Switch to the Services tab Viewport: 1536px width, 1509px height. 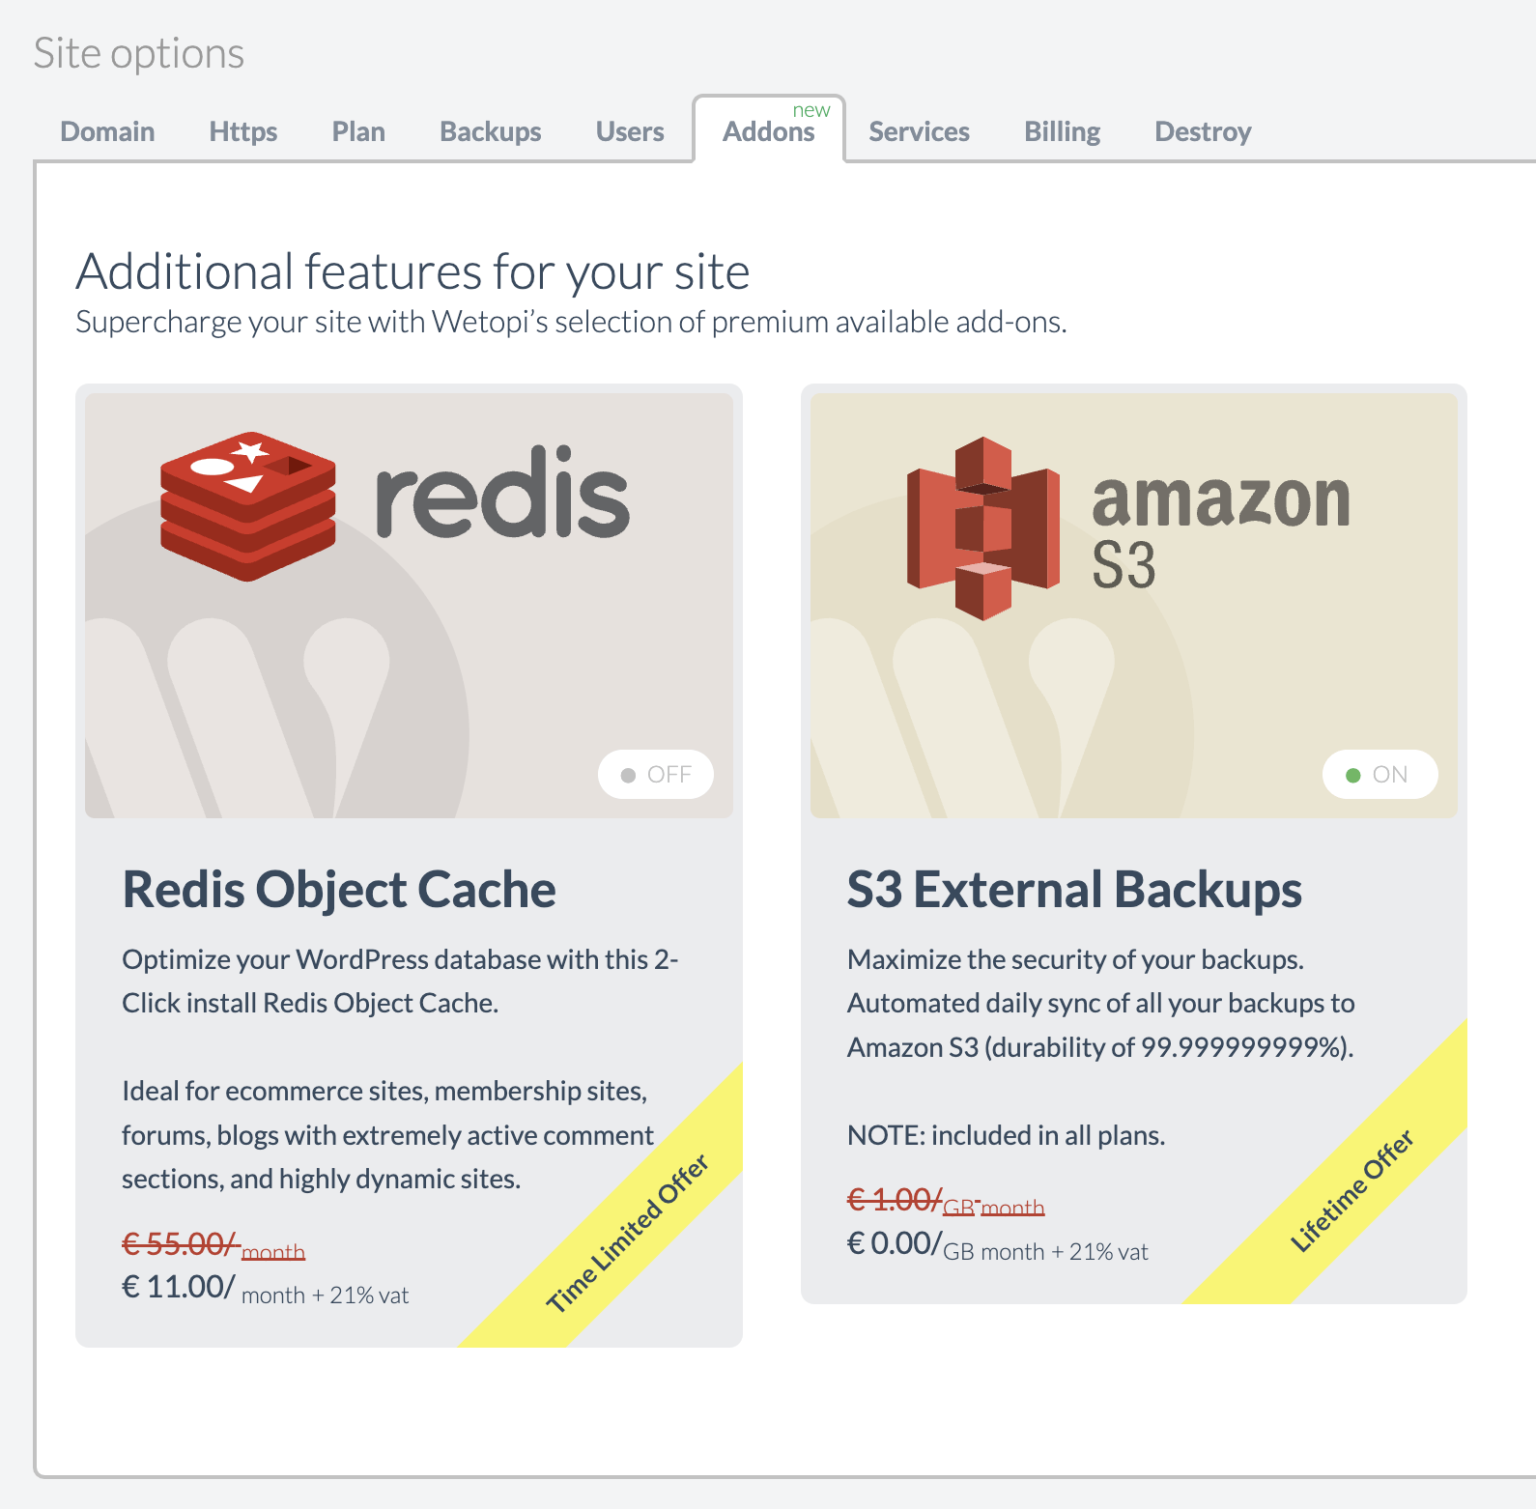[919, 131]
